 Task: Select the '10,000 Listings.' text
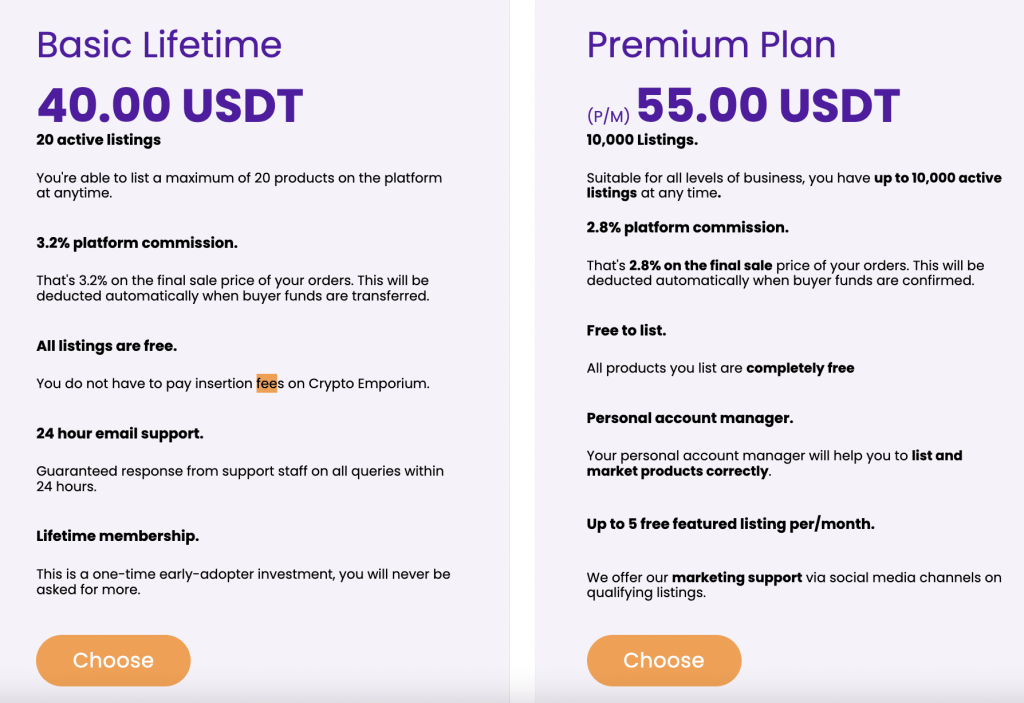point(642,140)
